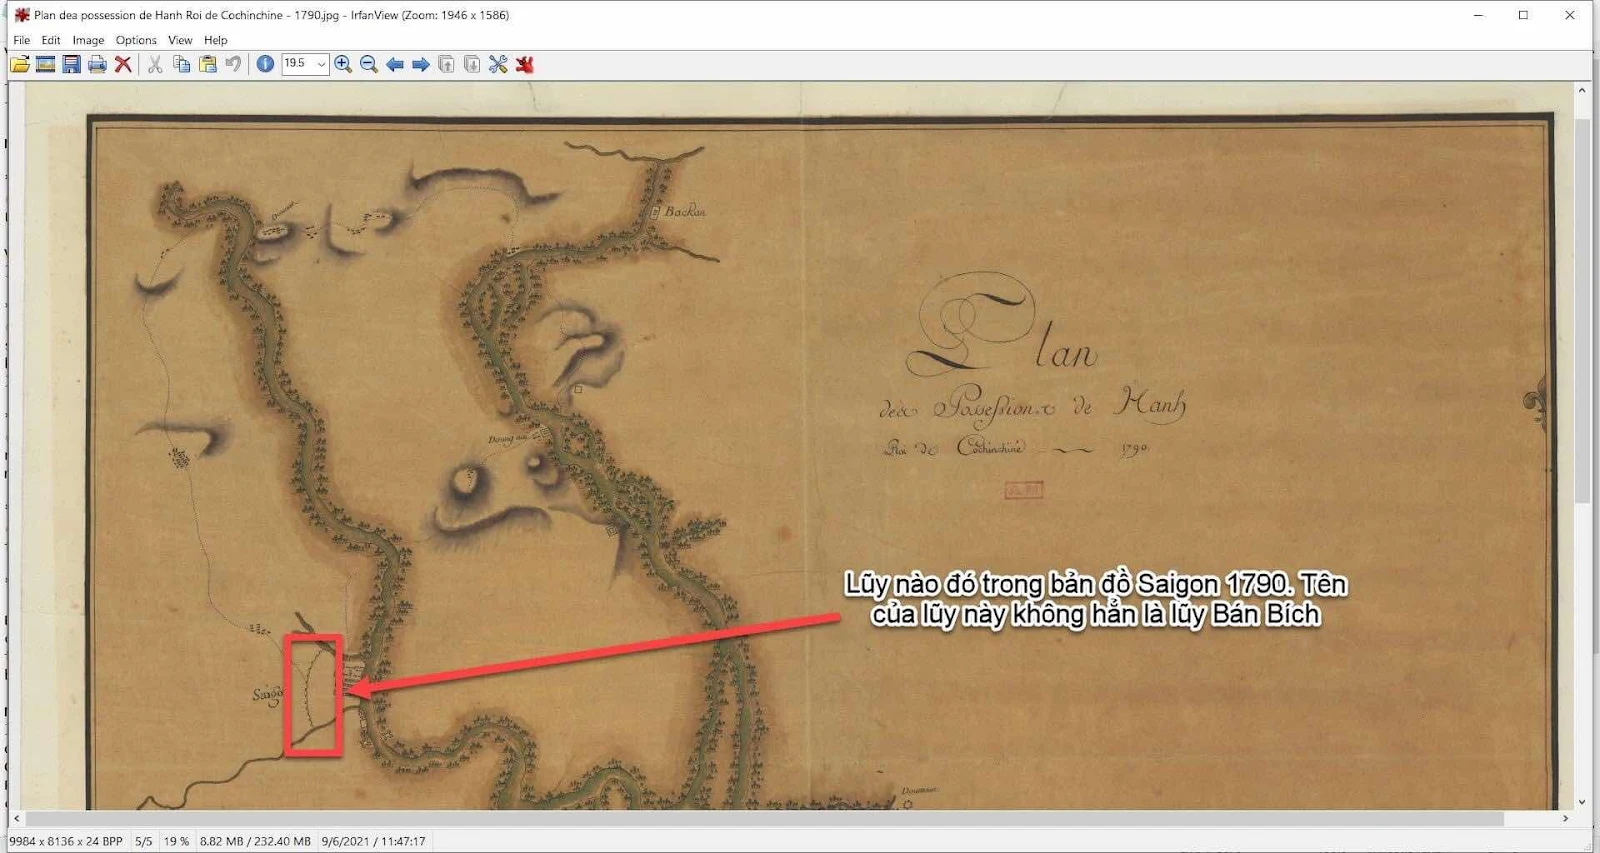Click the scroll down arrow

1582,802
